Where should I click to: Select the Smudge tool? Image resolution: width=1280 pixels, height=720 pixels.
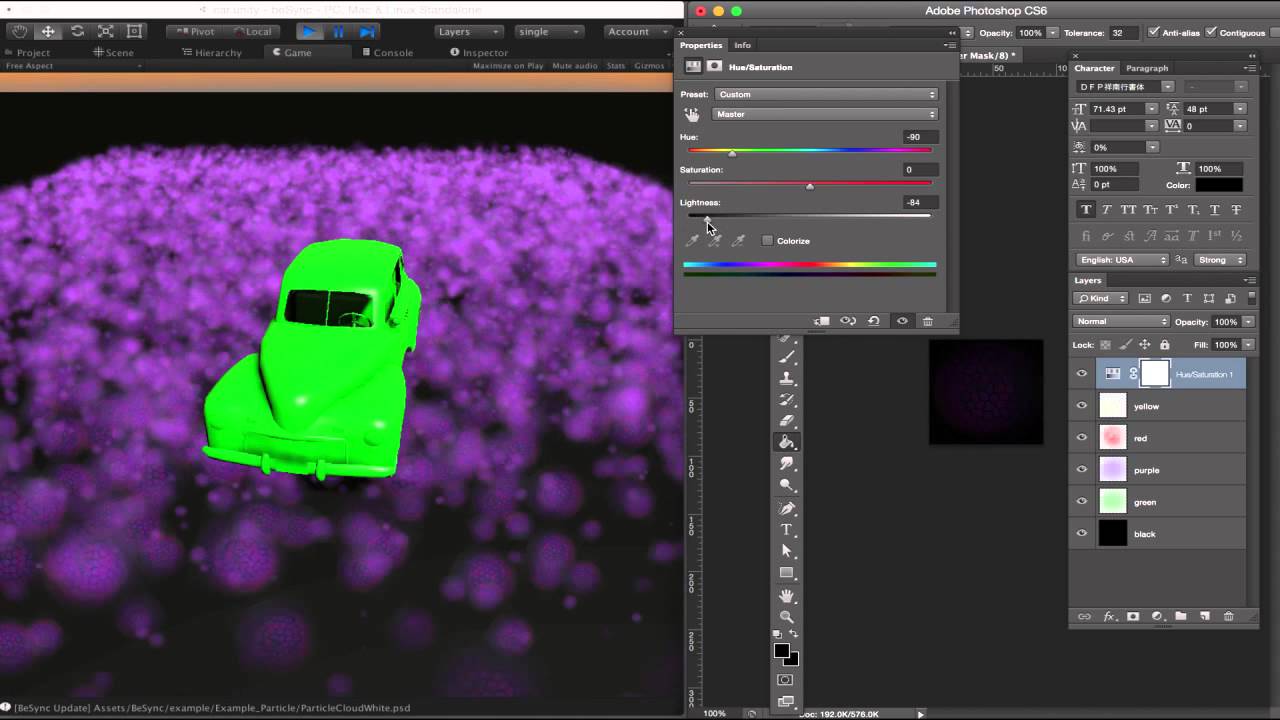[787, 464]
